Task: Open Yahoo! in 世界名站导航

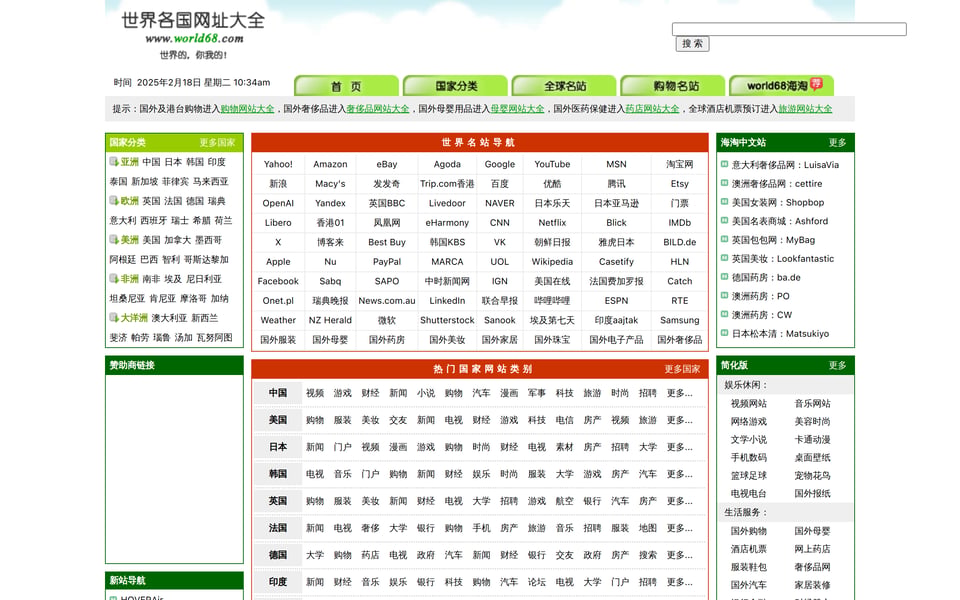Action: [x=278, y=164]
